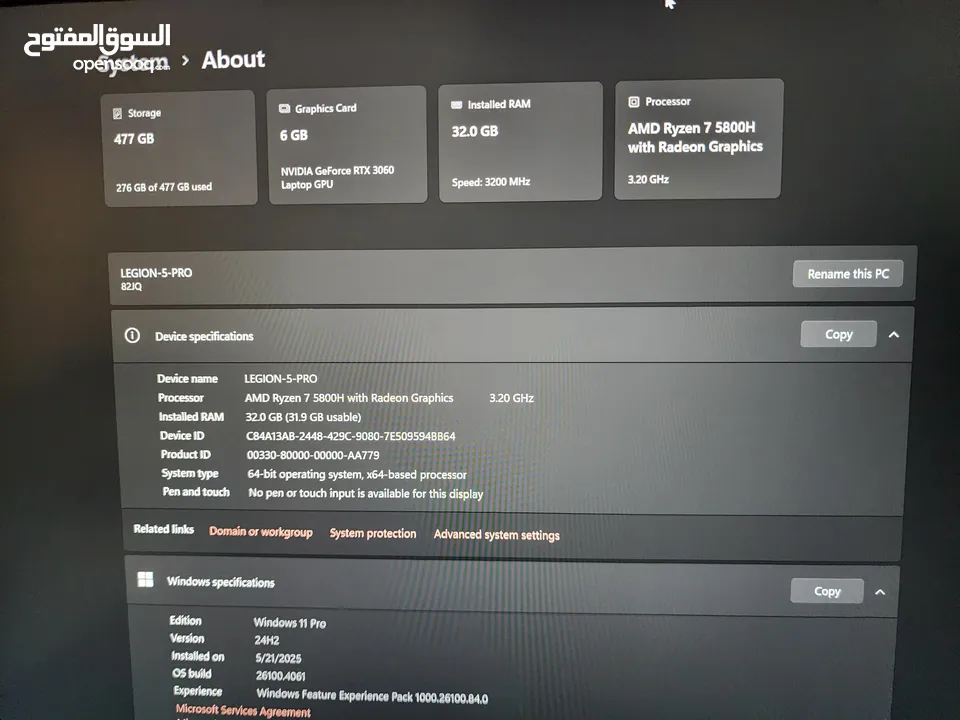This screenshot has height=720, width=960.
Task: Select the LEGION-5-PRO PC name header
Action: click(x=156, y=273)
